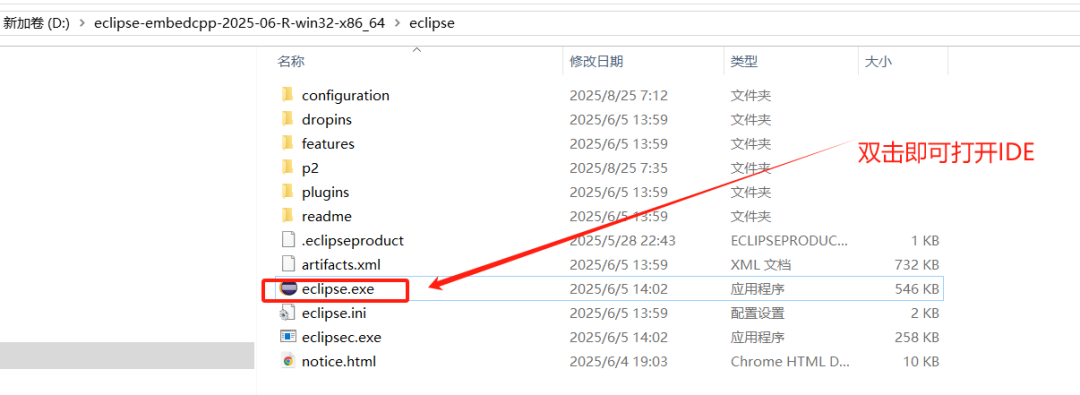Click the 配置设置 type cell

tap(758, 313)
